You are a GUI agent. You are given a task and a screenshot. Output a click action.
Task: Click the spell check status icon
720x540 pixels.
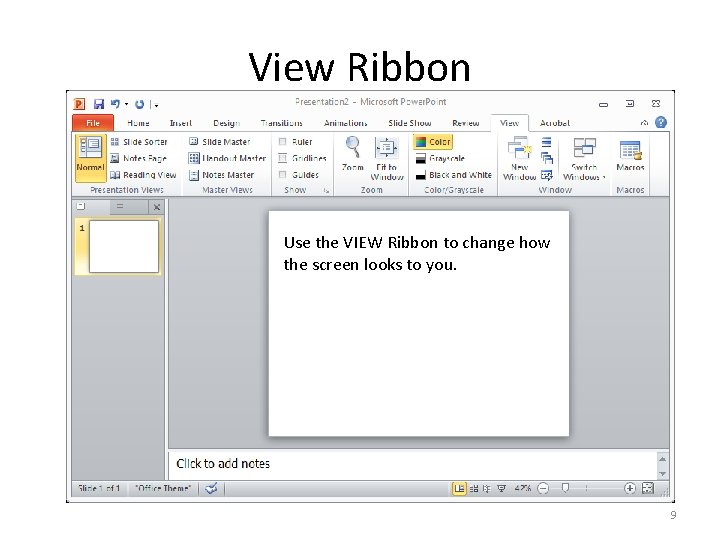(211, 489)
